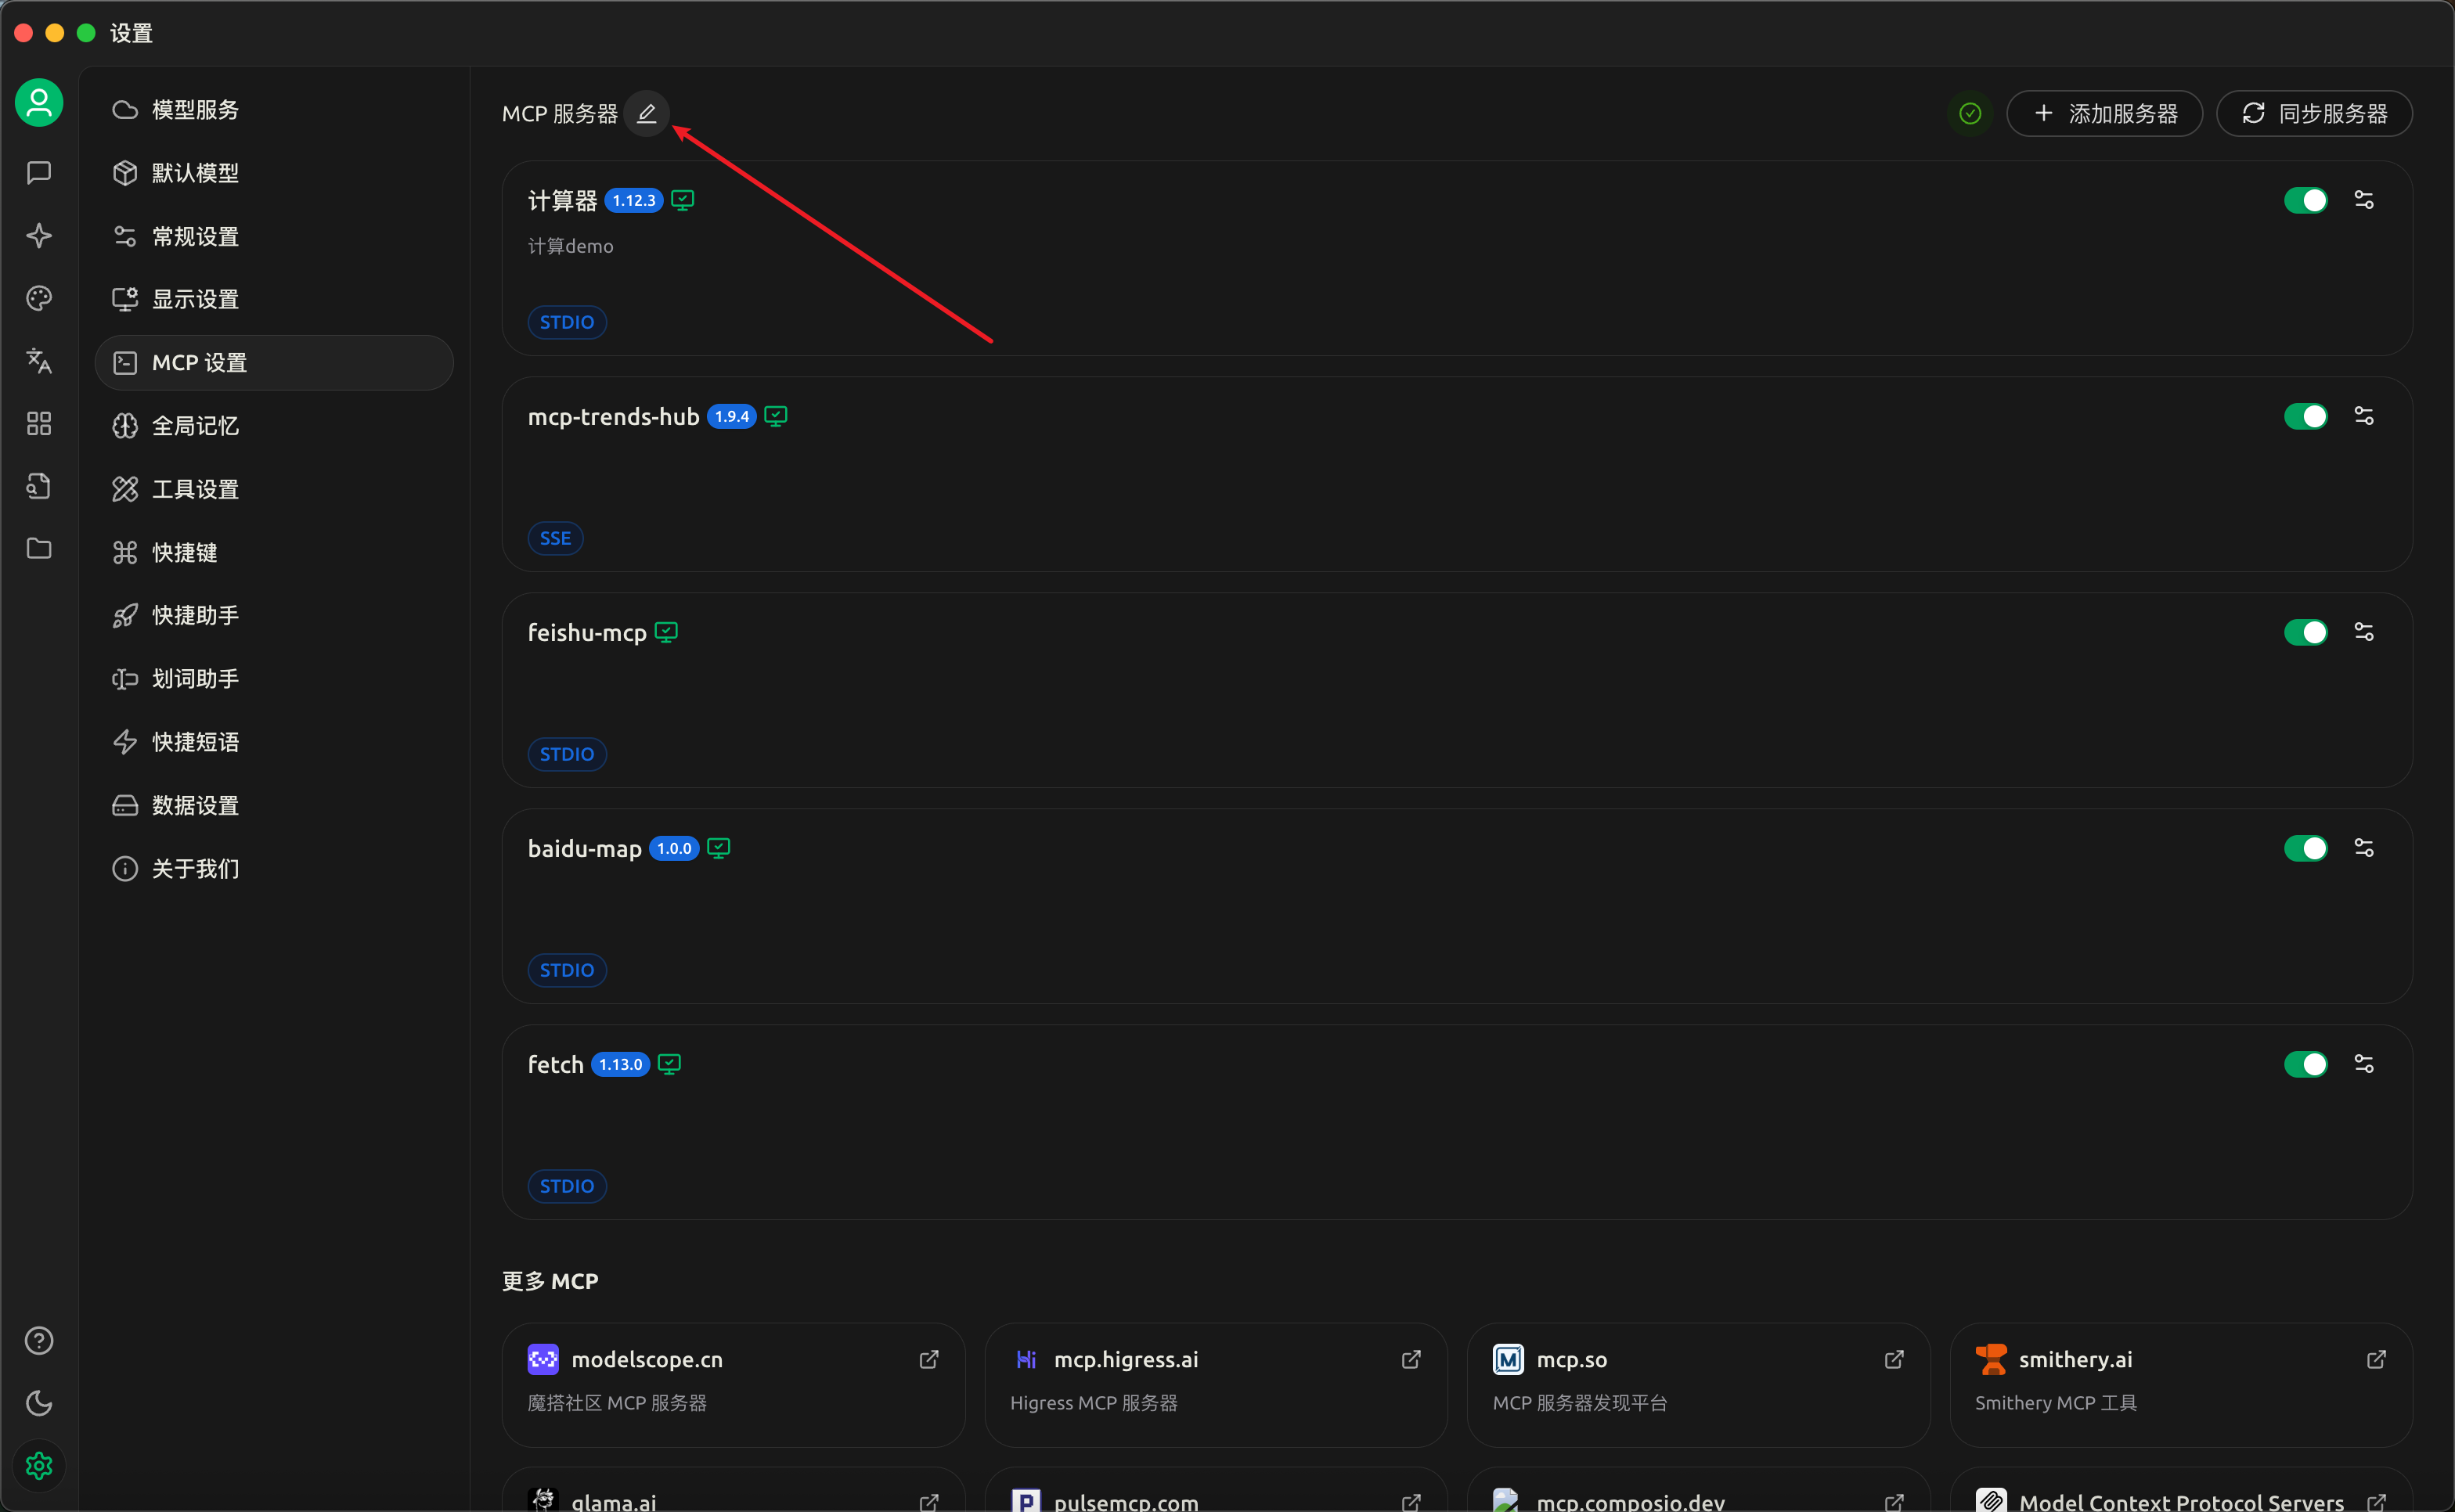This screenshot has width=2455, height=1512.
Task: Click the green check status icon
Action: pyautogui.click(x=1970, y=113)
